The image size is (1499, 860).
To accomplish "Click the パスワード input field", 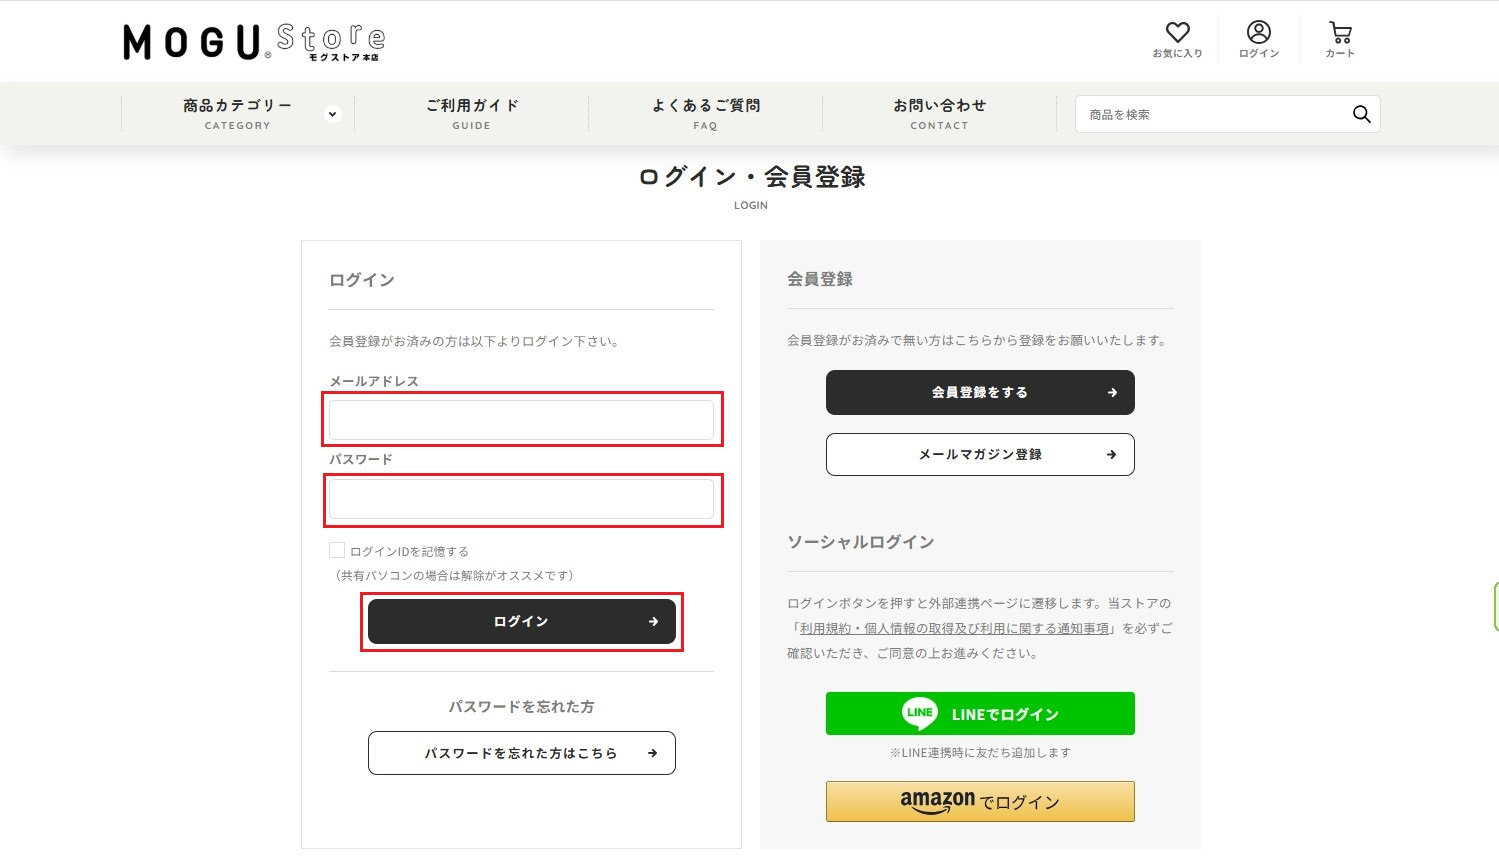I will 522,498.
